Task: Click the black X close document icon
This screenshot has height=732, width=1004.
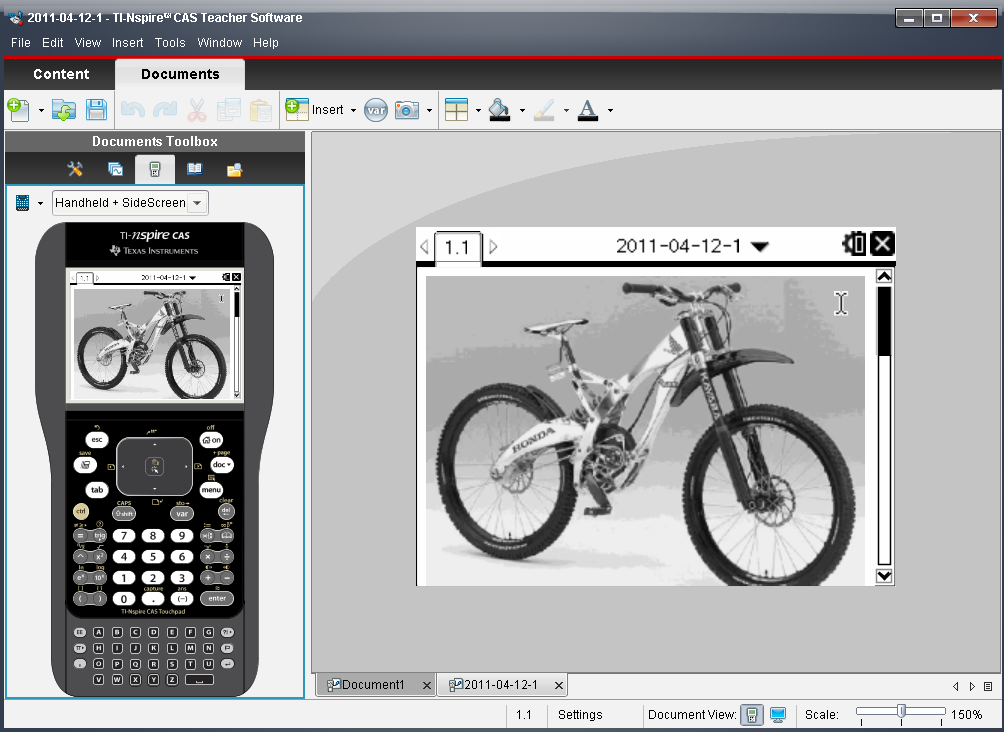Action: [882, 243]
